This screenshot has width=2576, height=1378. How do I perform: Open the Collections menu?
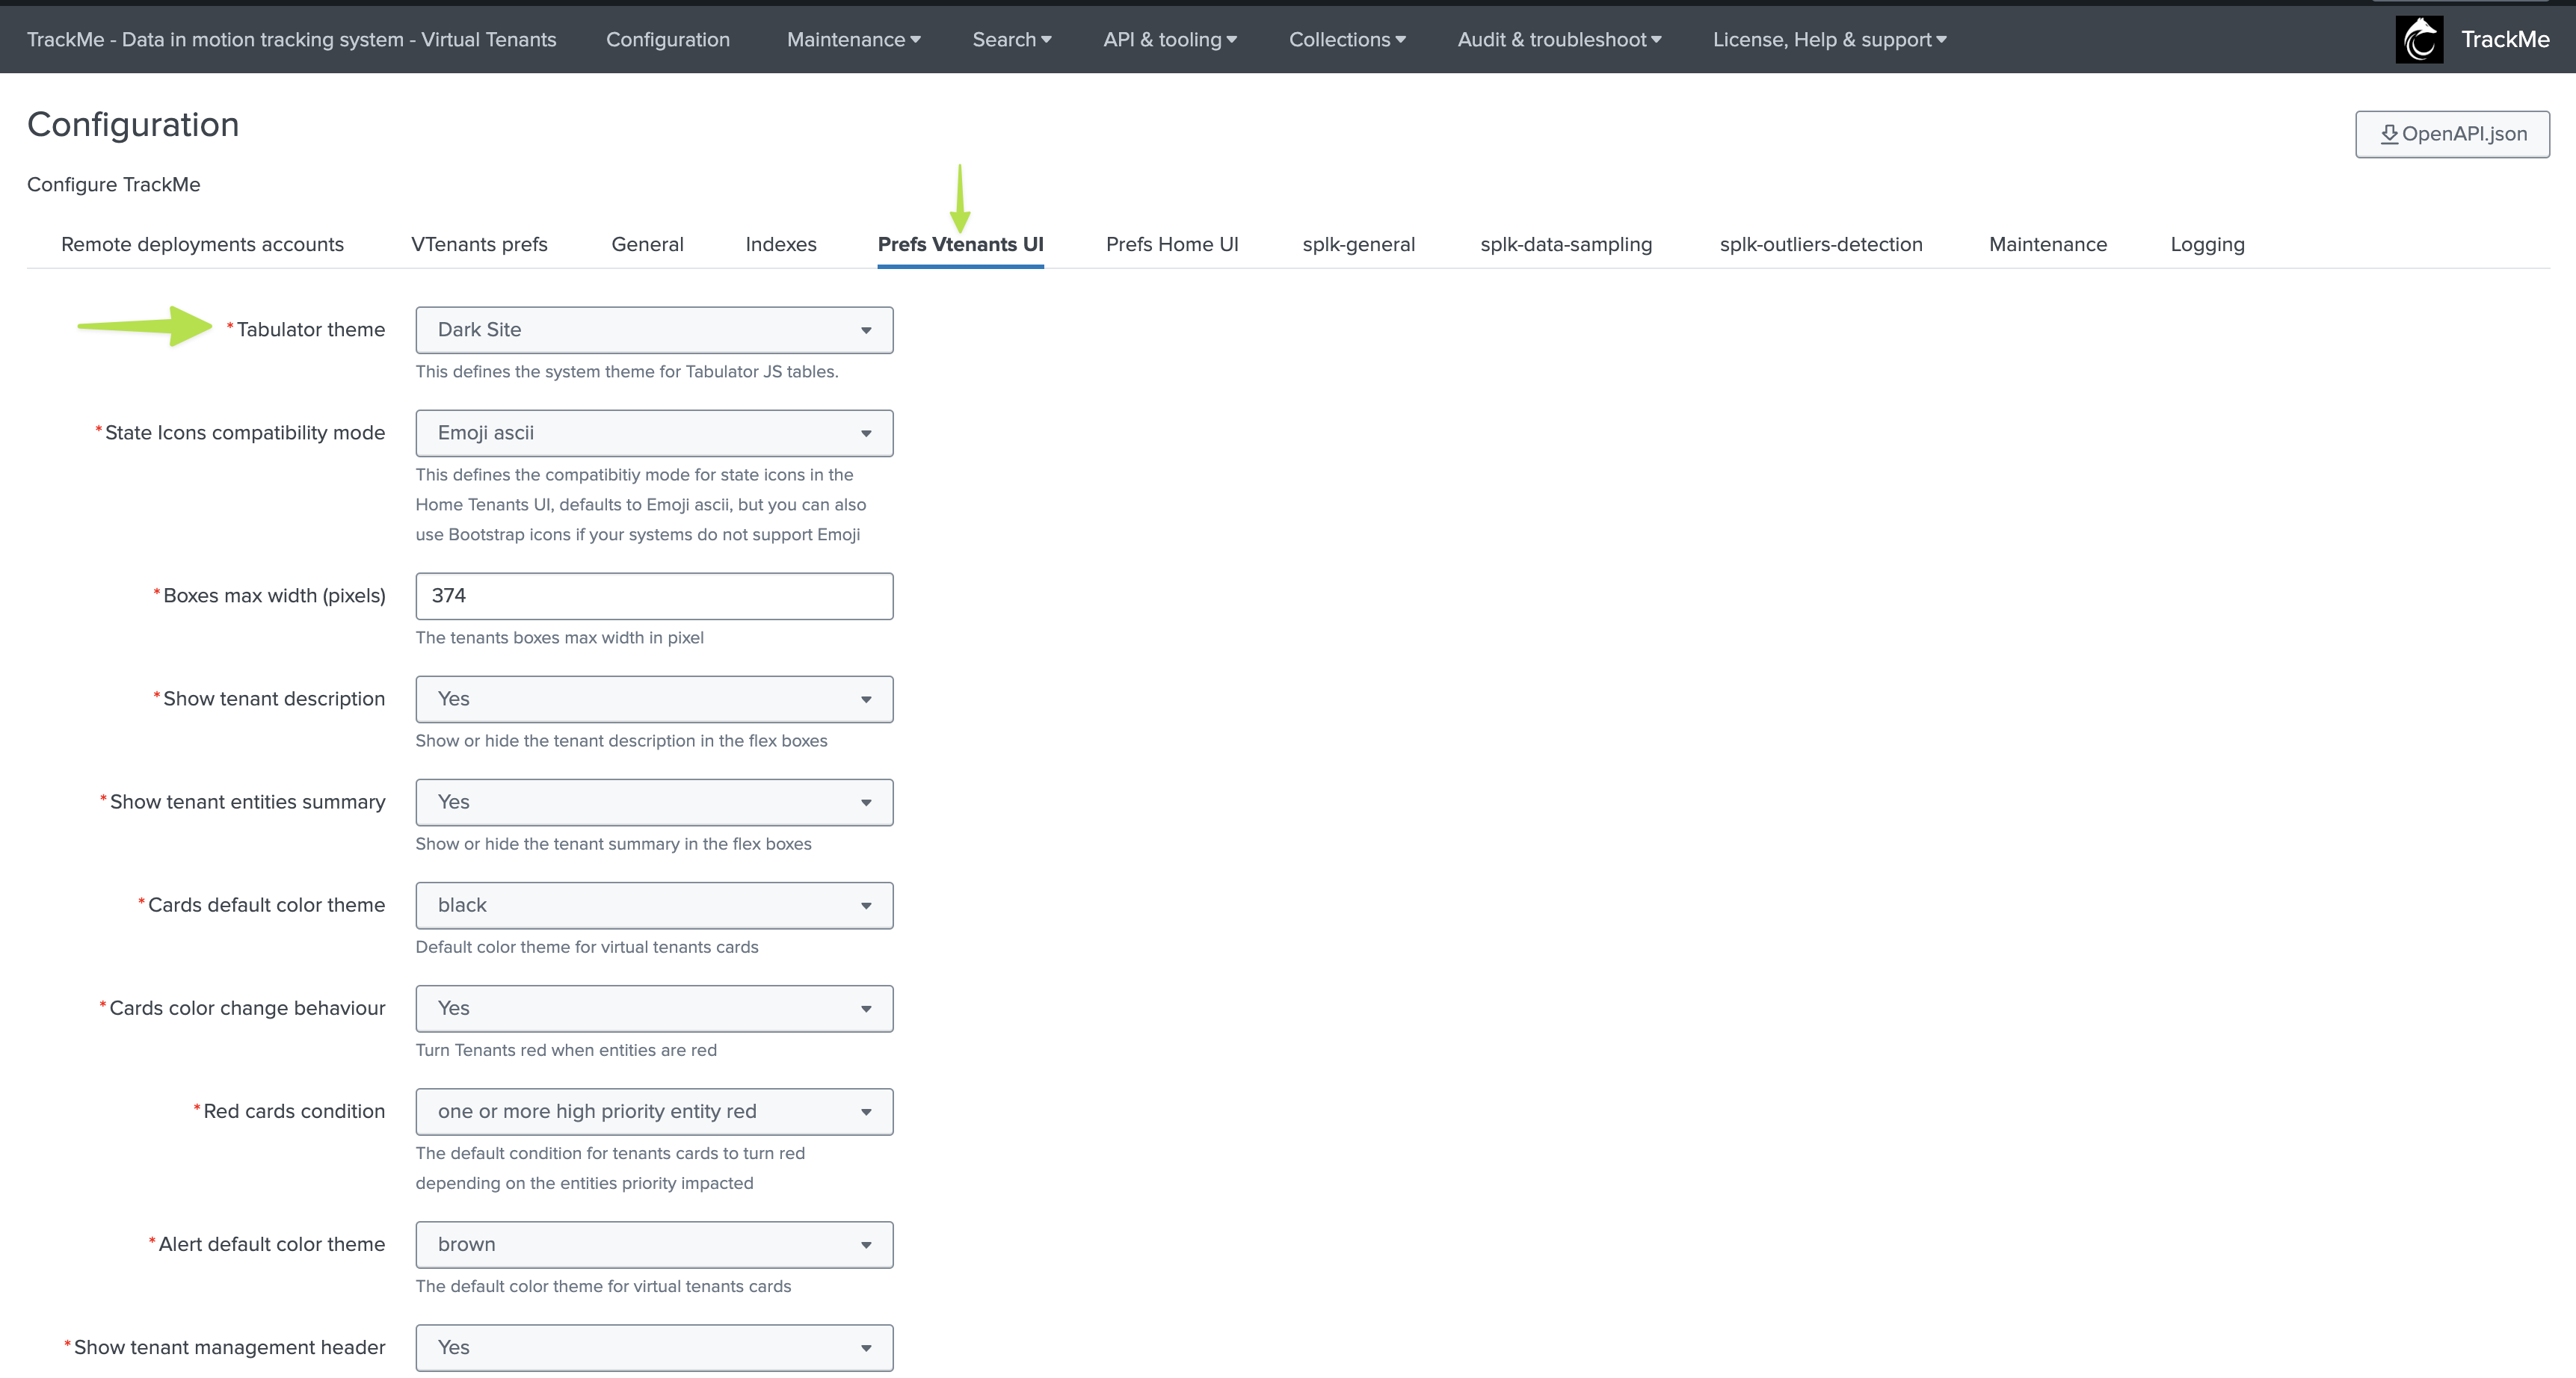[1346, 40]
